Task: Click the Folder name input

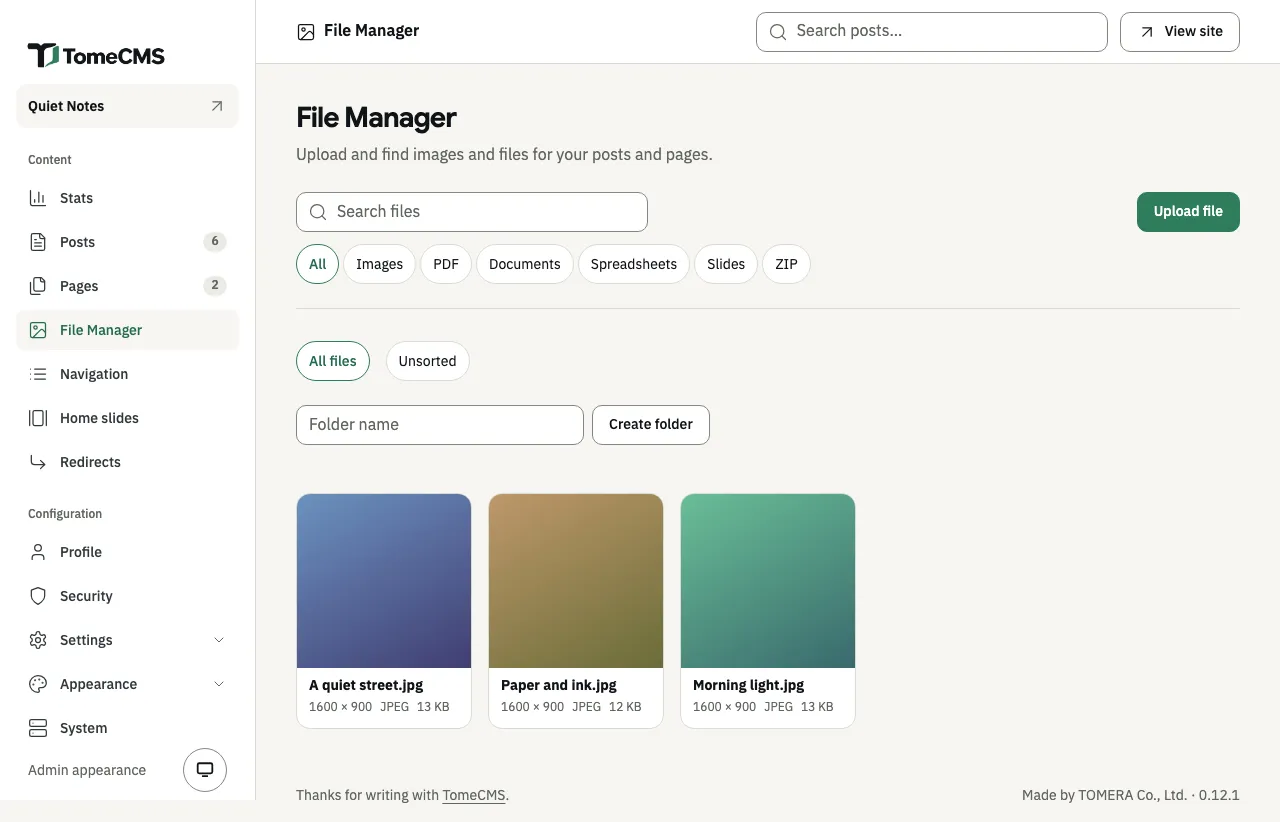Action: [440, 425]
